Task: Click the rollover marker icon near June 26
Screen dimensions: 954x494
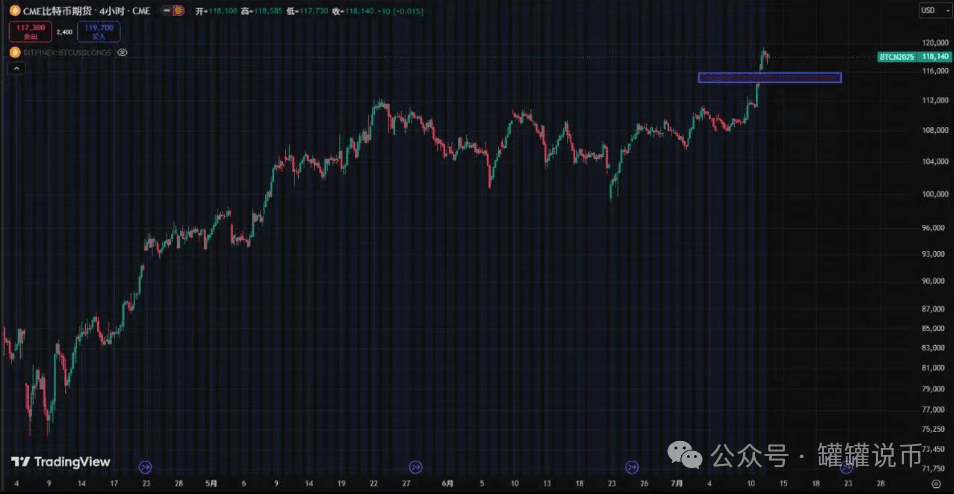Action: (x=632, y=467)
